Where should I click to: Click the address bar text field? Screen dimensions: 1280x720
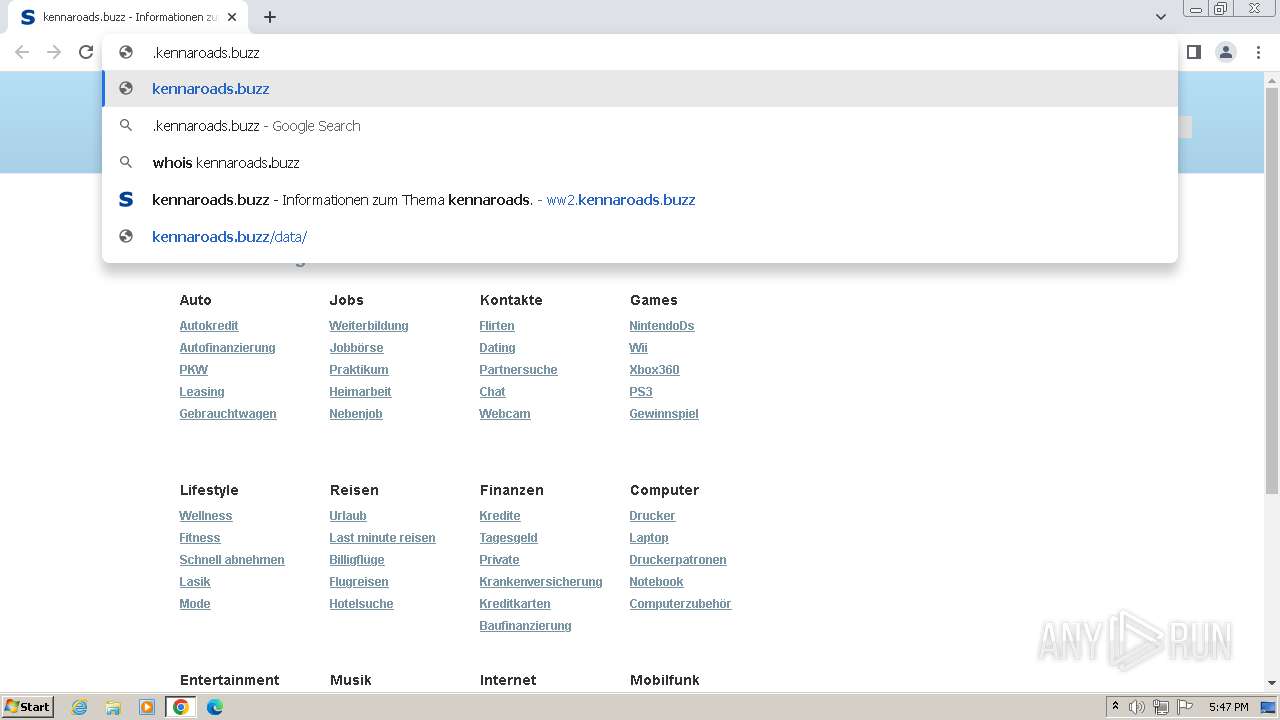(x=640, y=52)
